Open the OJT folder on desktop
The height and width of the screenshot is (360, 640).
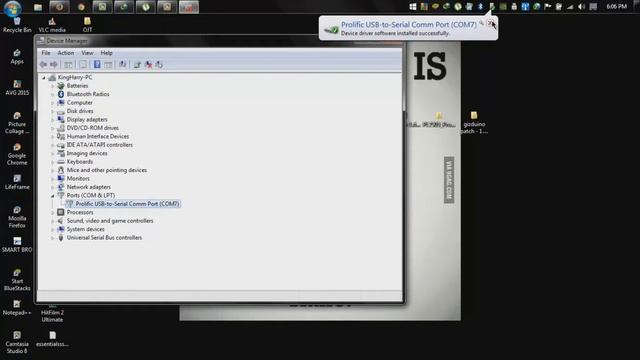click(87, 25)
